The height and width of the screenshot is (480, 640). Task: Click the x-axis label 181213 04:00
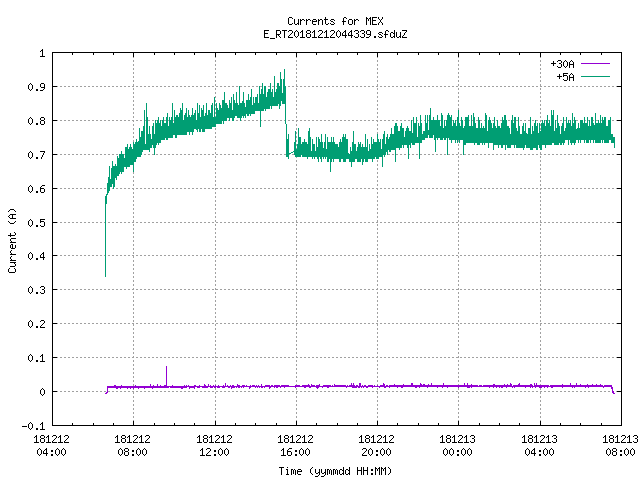540,445
